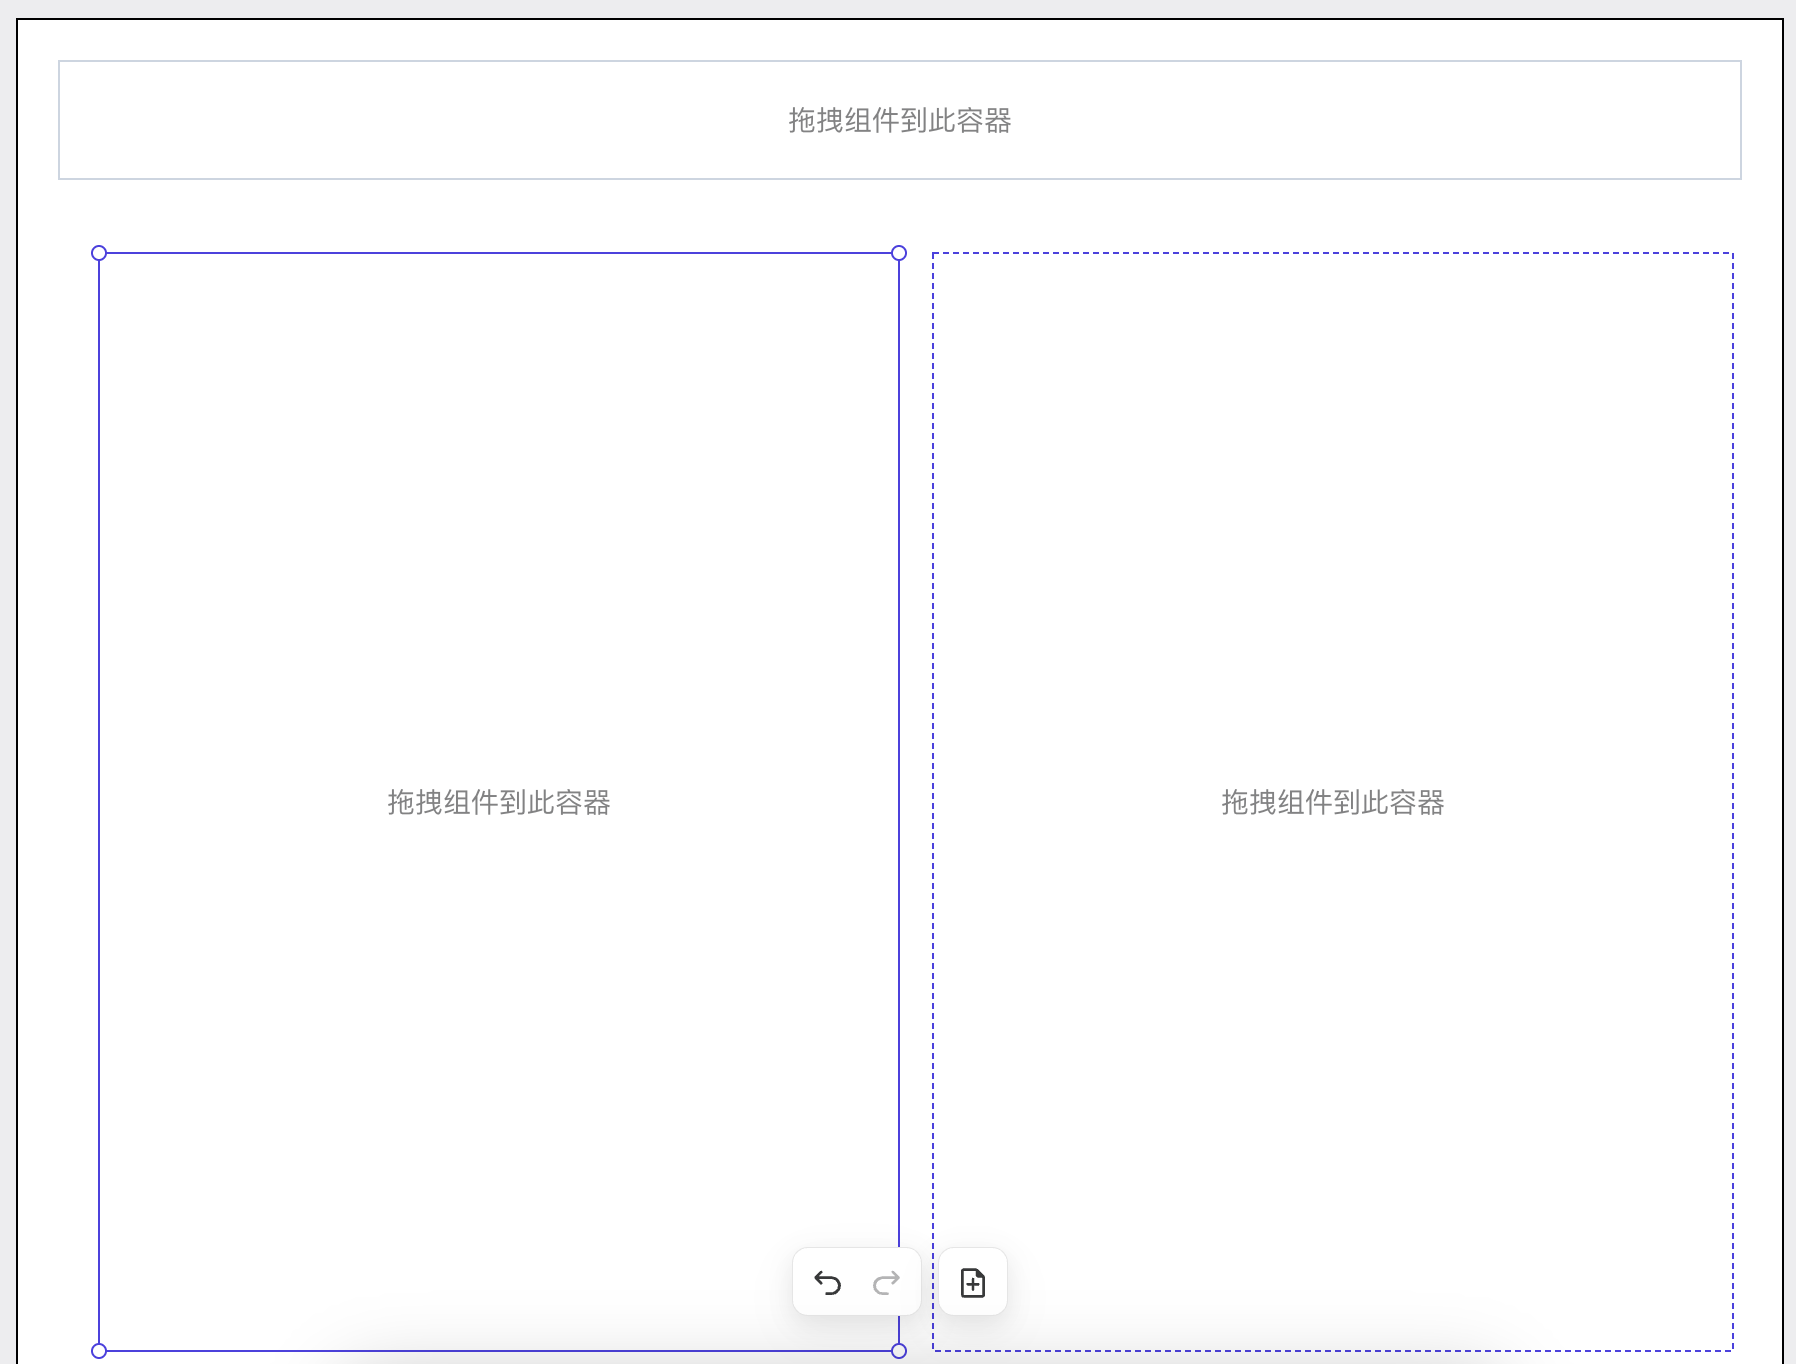1796x1364 pixels.
Task: Click the top-right resize handle of selected container
Action: click(x=899, y=253)
